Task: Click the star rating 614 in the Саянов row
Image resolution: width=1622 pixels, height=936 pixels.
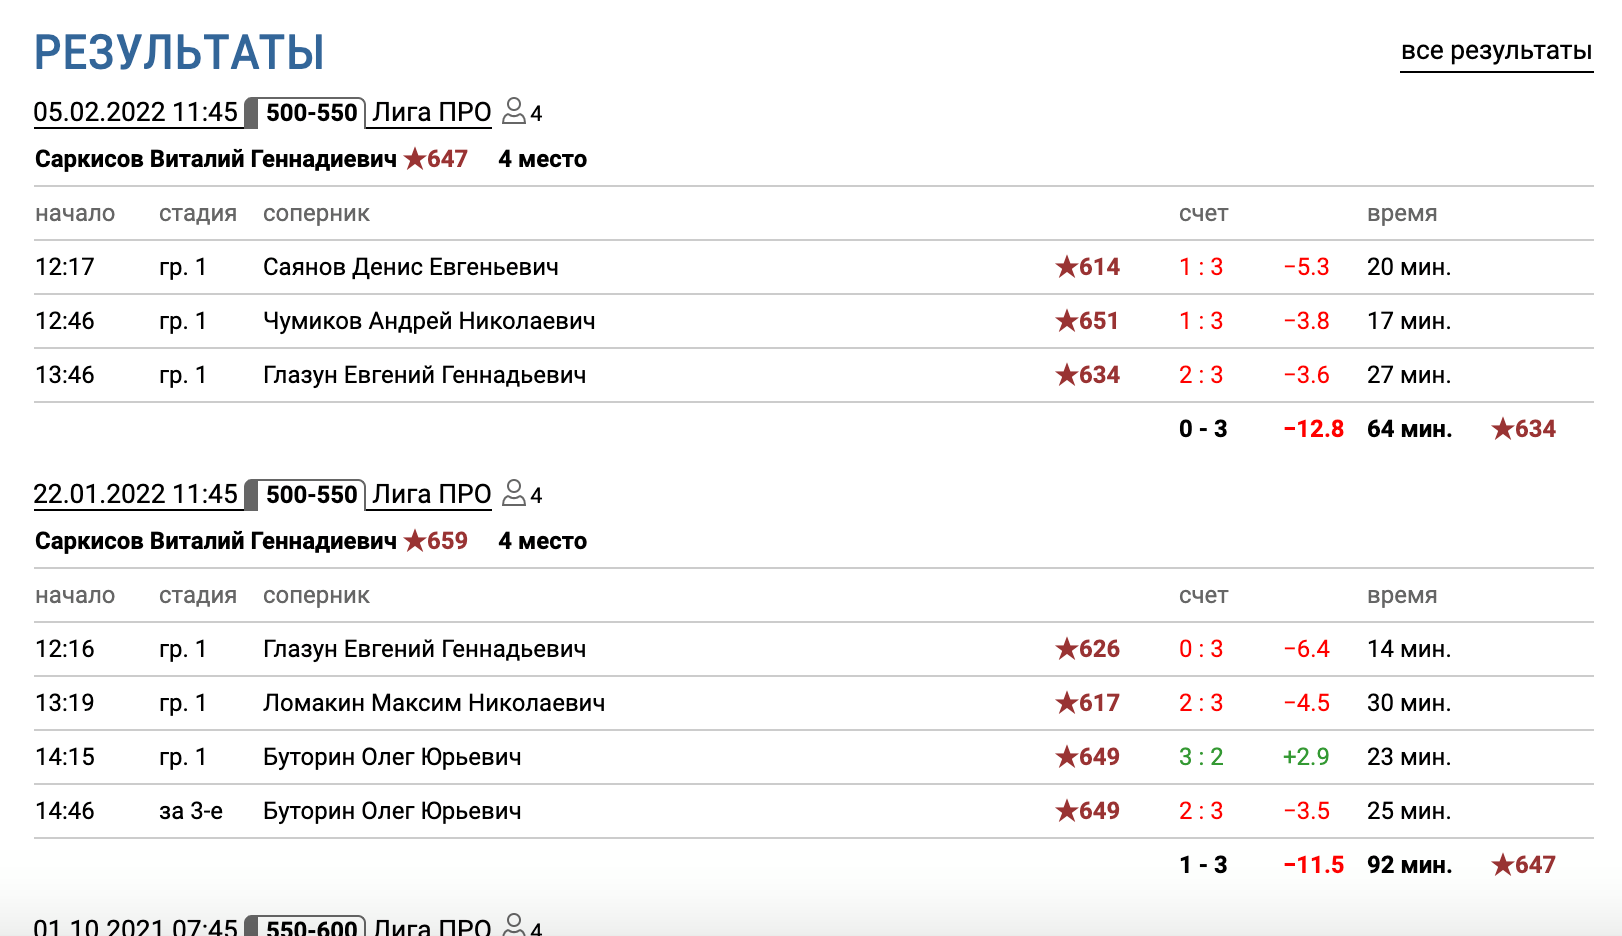Action: tap(1088, 267)
